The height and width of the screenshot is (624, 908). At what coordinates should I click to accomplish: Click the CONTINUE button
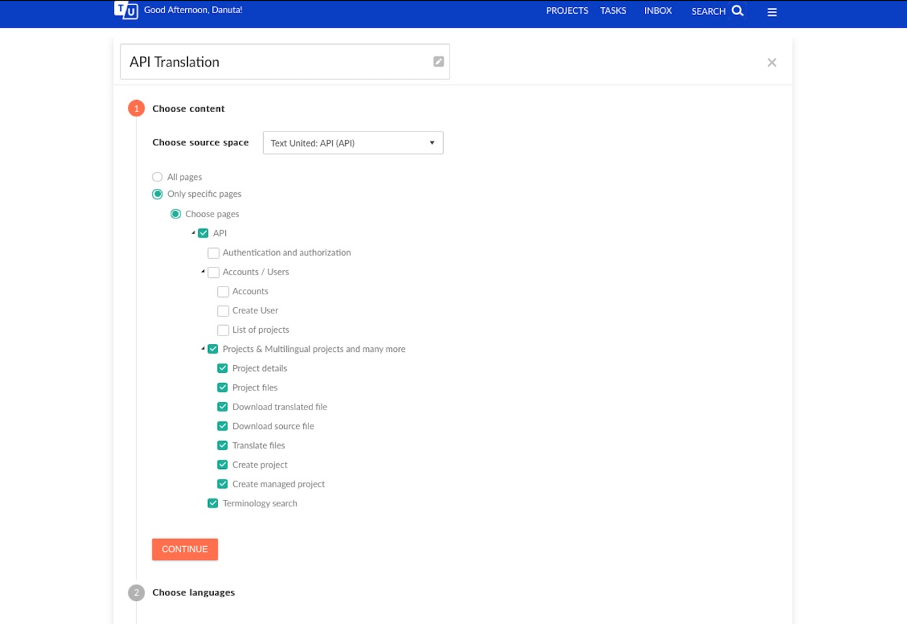click(185, 549)
